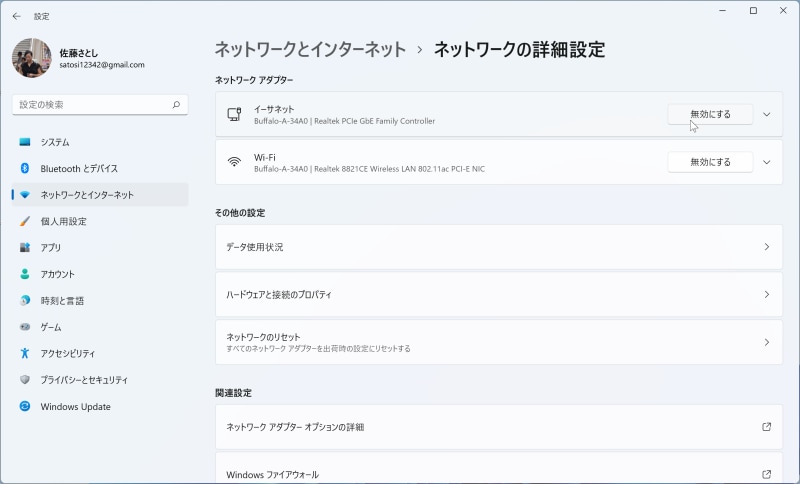Open Bluetooth とデバイス settings
The height and width of the screenshot is (484, 800).
coord(79,168)
